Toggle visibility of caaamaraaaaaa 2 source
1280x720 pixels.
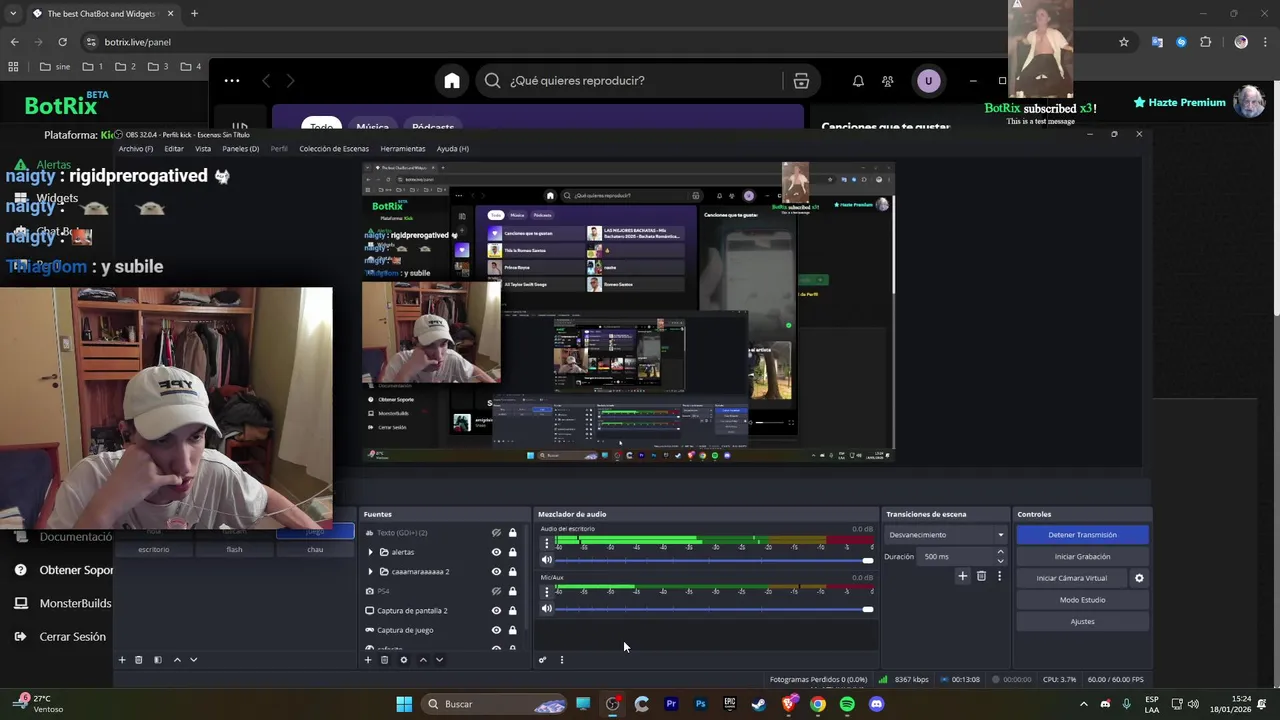[496, 572]
